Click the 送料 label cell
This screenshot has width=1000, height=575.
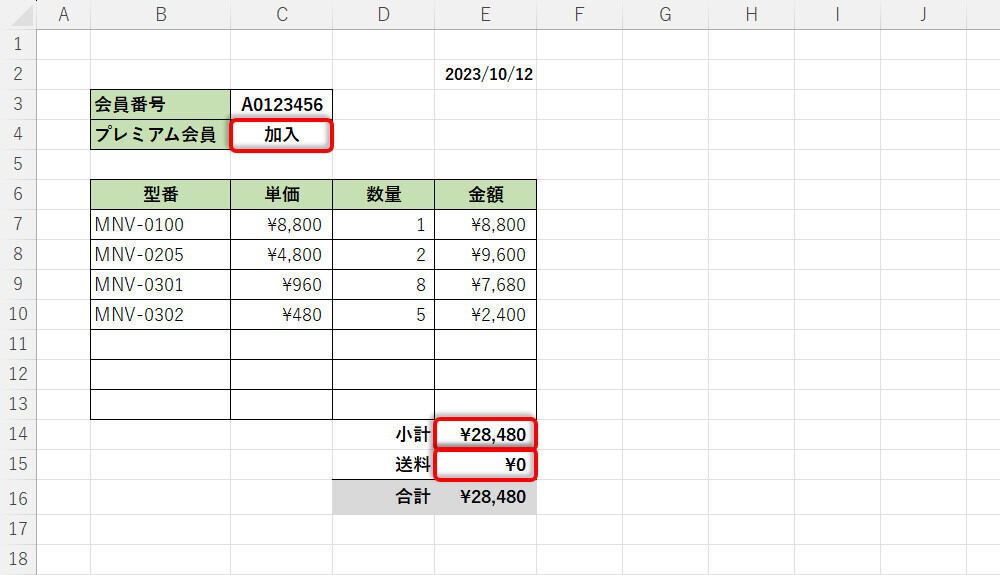[x=384, y=464]
